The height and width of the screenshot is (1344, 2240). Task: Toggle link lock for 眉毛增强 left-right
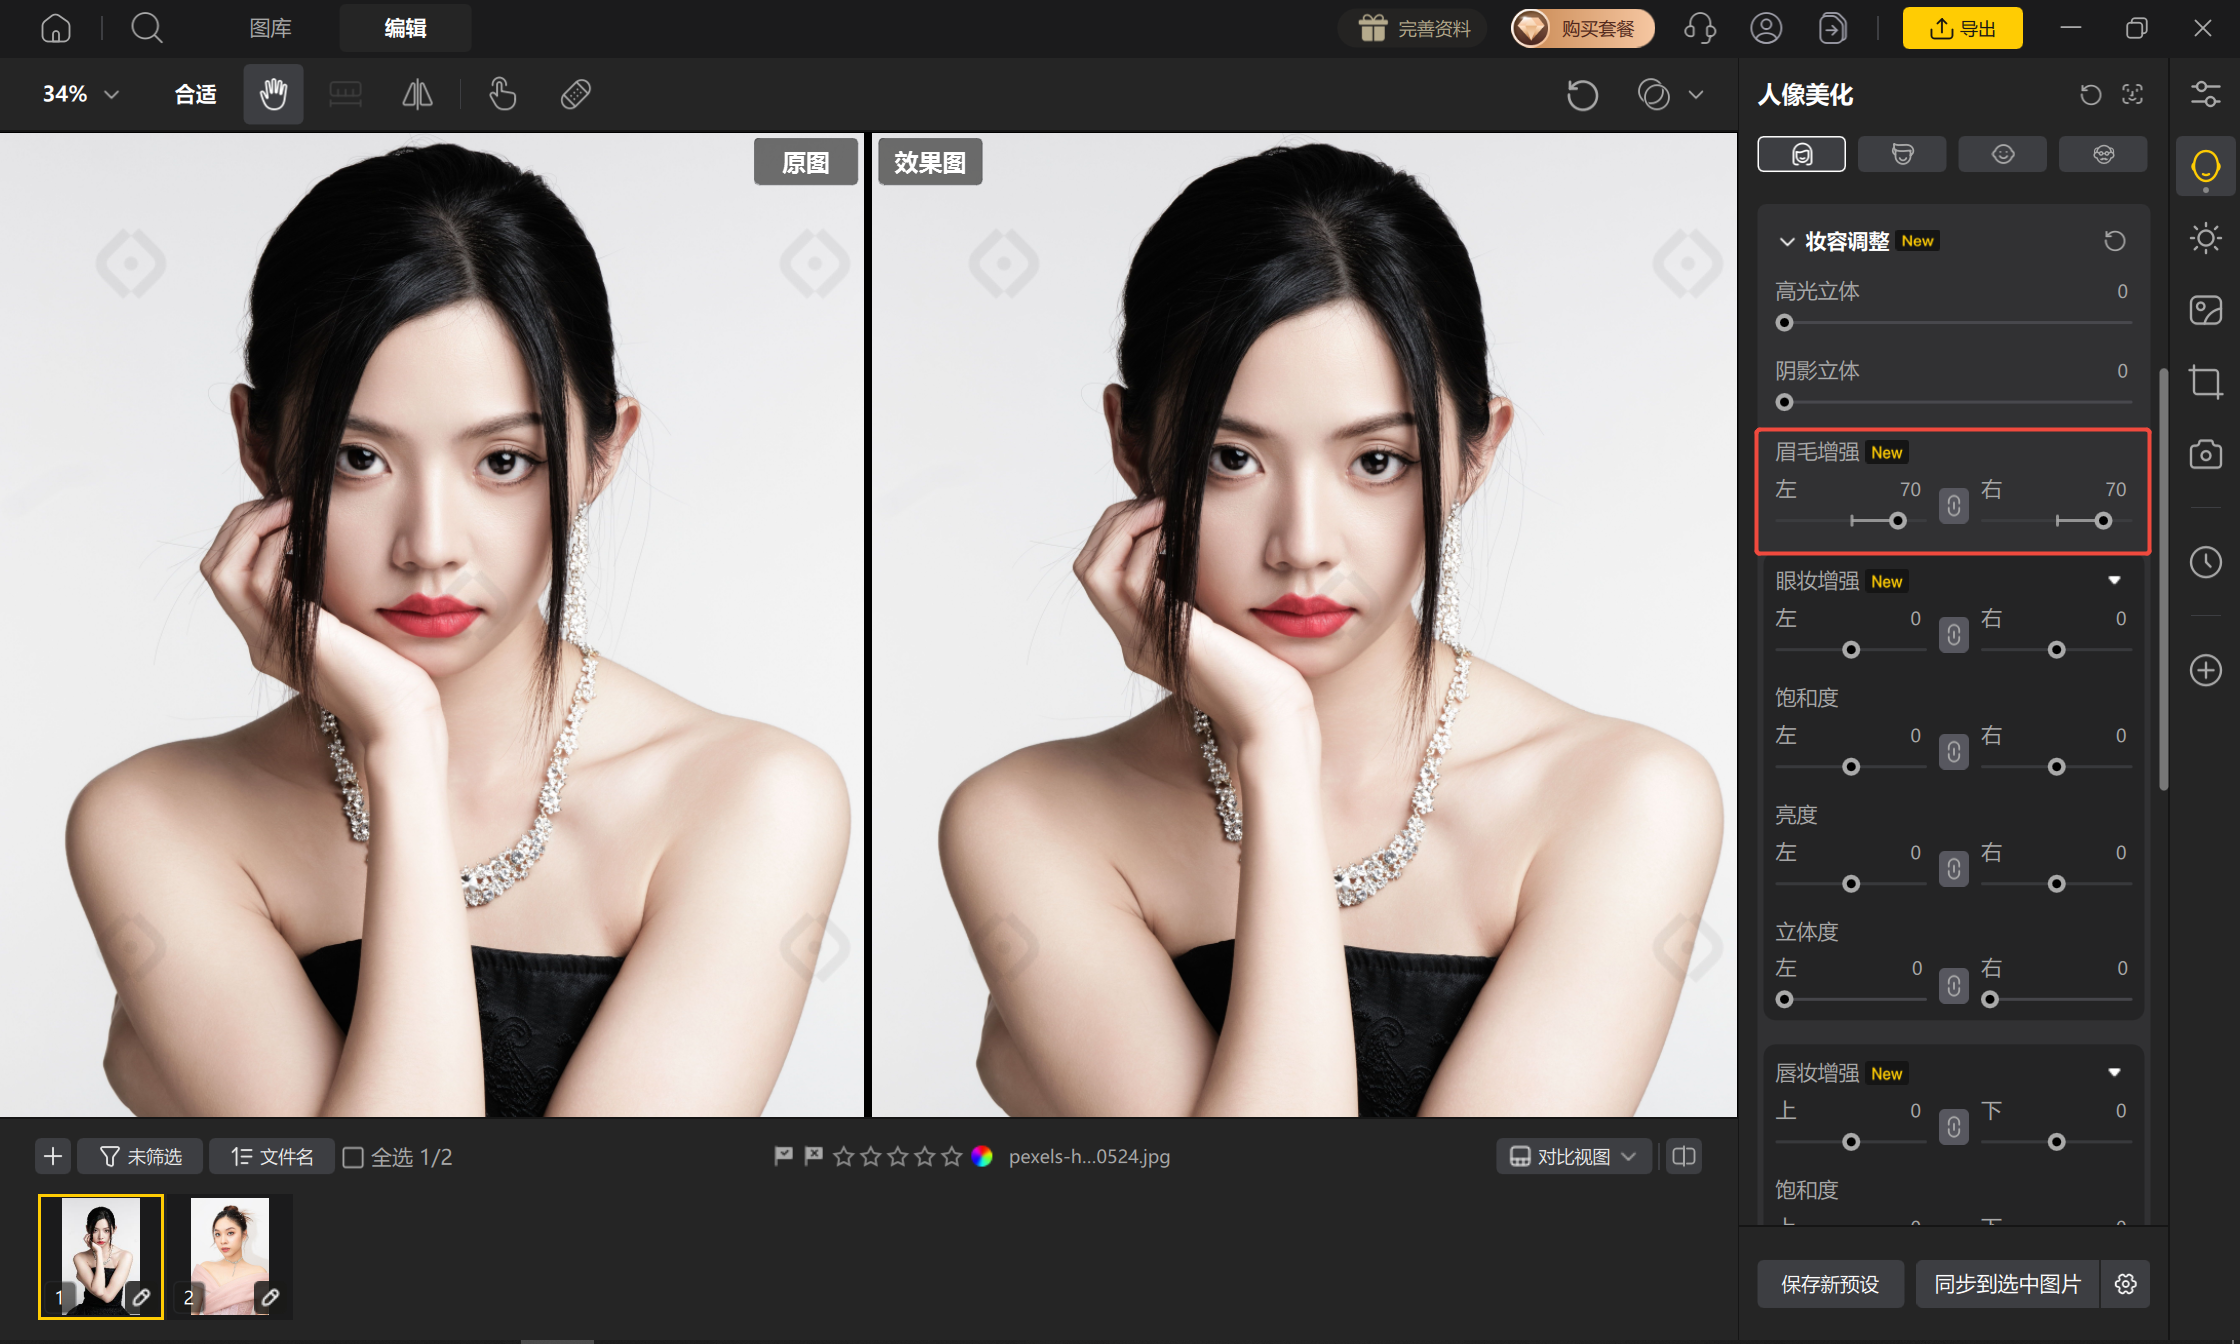point(1954,506)
